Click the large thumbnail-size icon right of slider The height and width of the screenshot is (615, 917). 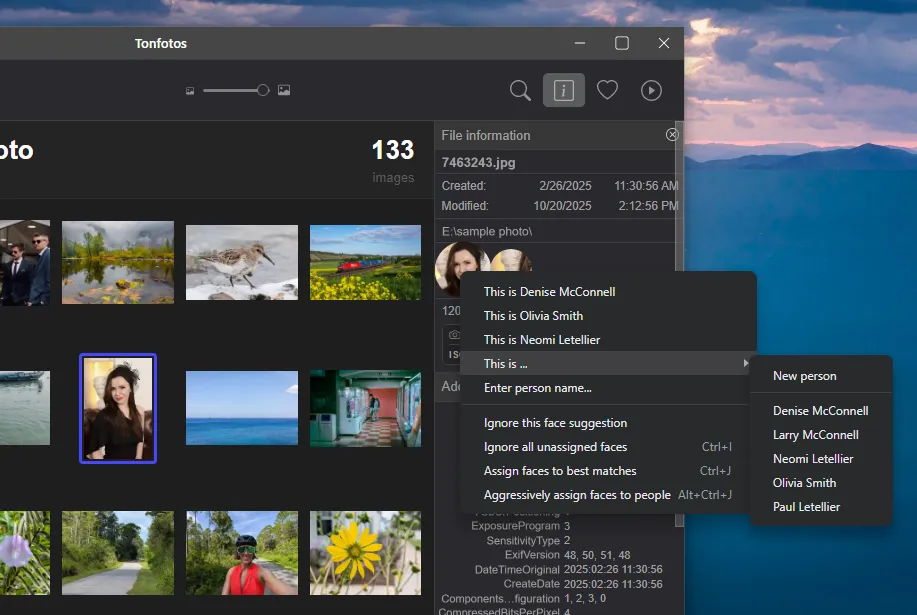coord(284,90)
